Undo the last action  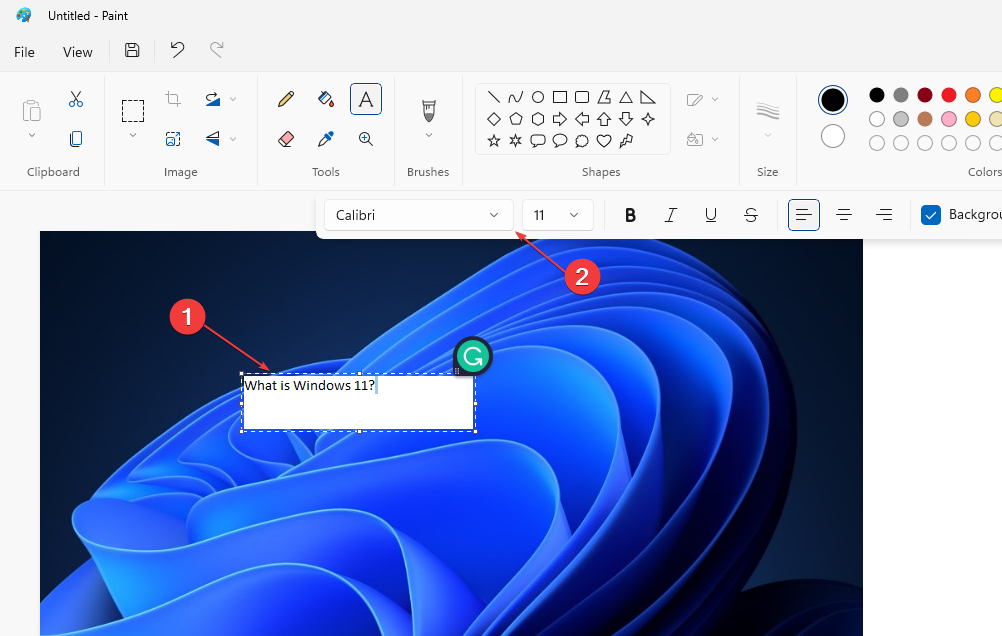[177, 50]
